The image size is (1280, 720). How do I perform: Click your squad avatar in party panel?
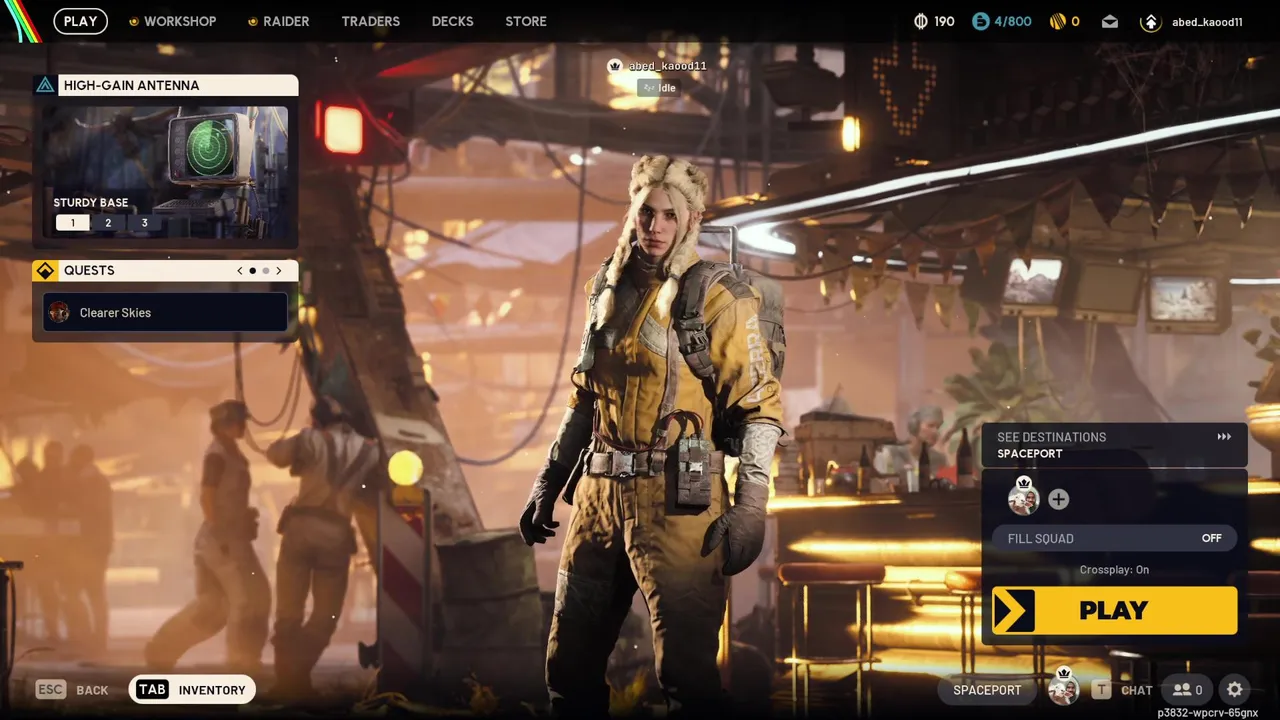pyautogui.click(x=1023, y=497)
